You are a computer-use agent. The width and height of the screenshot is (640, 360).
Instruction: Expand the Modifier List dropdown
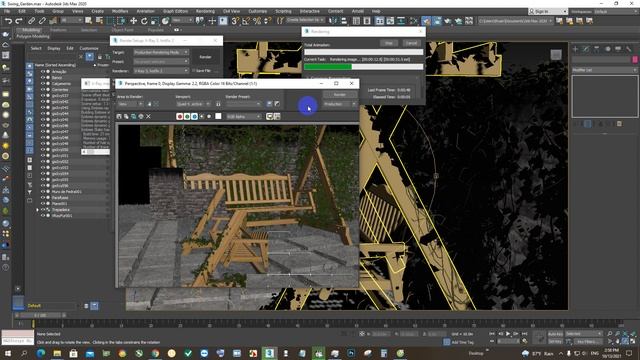[x=604, y=70]
